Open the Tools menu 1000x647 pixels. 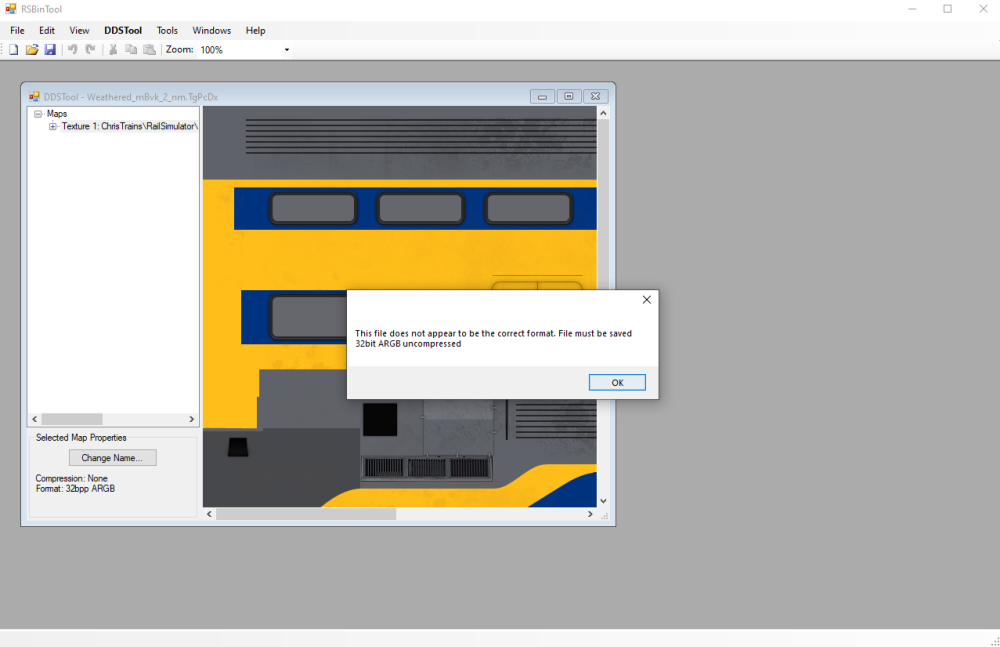(167, 31)
